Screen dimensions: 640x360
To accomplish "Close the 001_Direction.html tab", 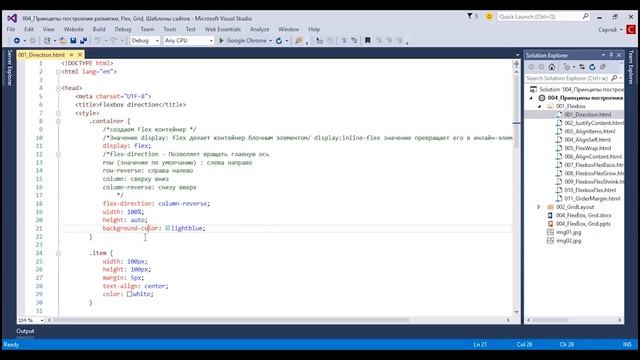I will (x=80, y=55).
